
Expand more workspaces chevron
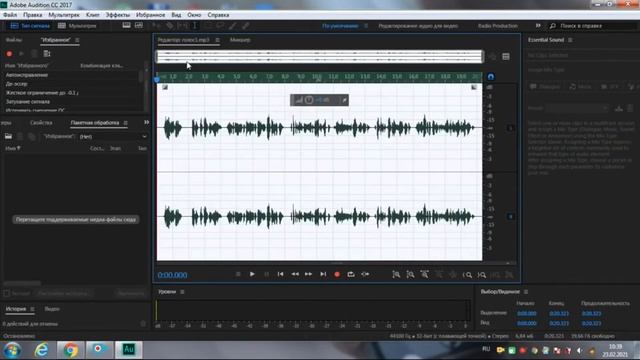click(538, 26)
